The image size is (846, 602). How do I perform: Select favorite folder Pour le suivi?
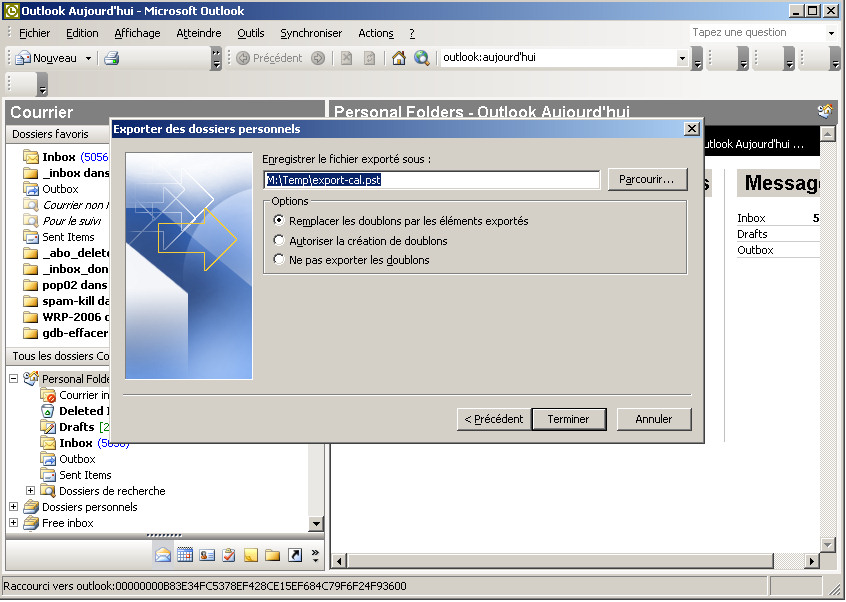coord(62,221)
